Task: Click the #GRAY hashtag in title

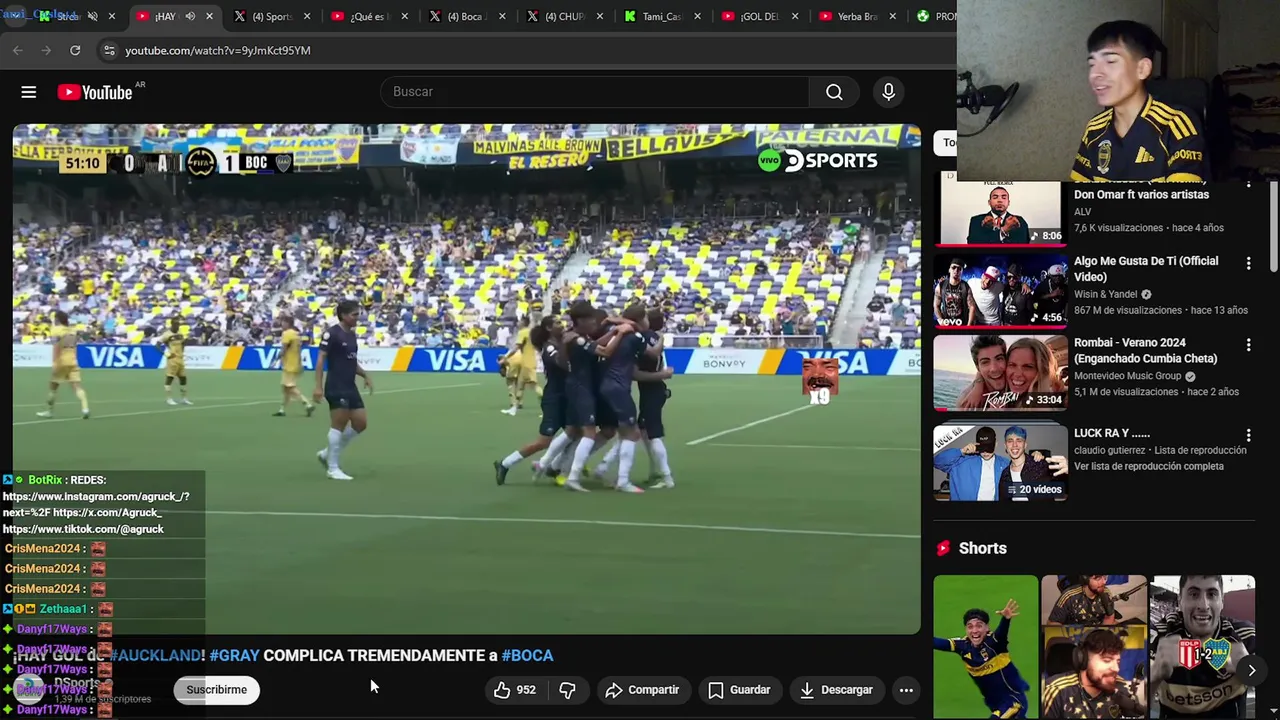Action: pyautogui.click(x=234, y=656)
